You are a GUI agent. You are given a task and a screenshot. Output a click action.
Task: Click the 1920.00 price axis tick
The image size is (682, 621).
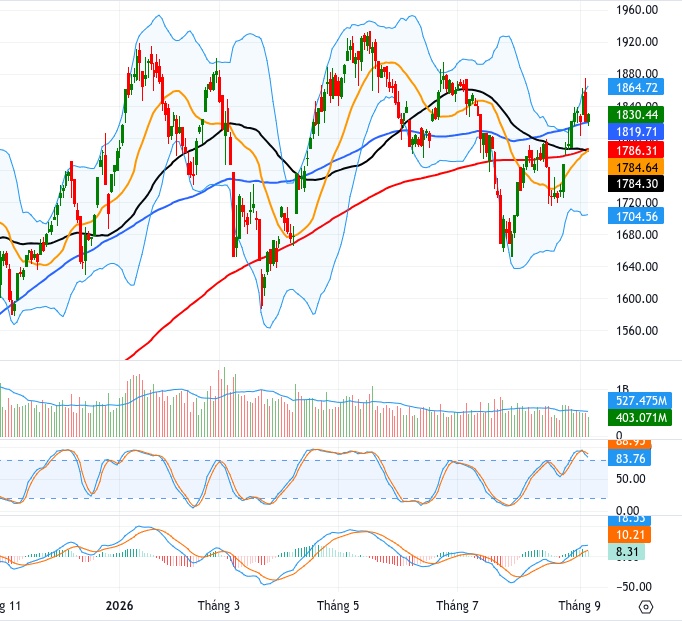click(x=637, y=42)
